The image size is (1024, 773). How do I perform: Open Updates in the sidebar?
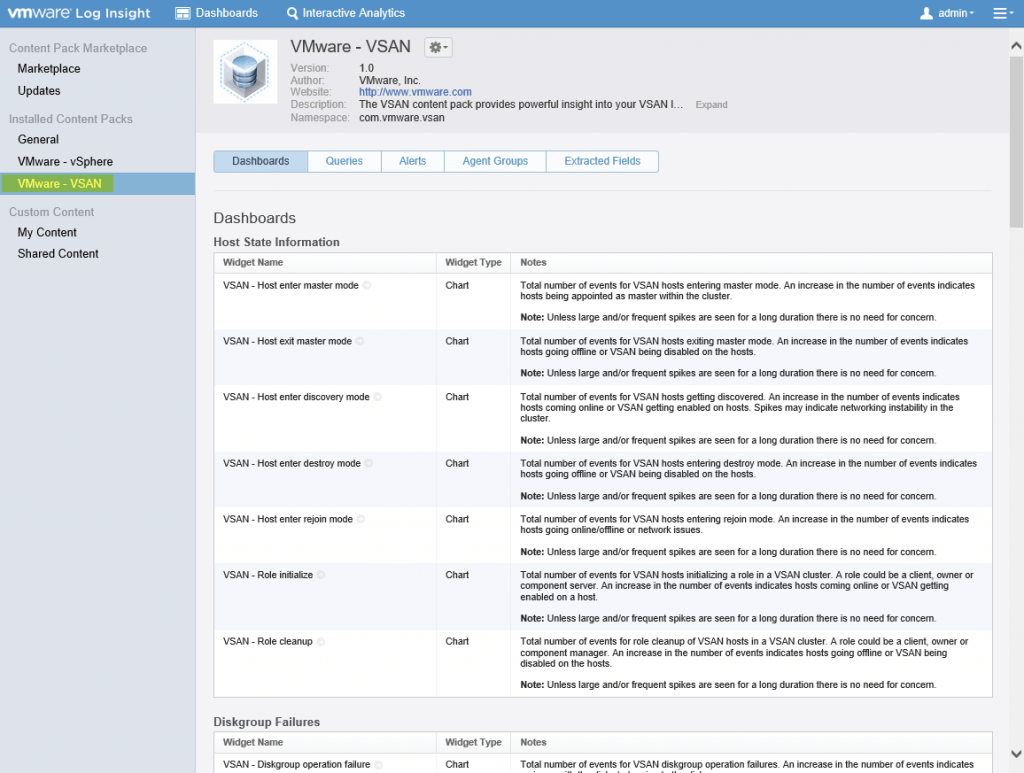39,91
